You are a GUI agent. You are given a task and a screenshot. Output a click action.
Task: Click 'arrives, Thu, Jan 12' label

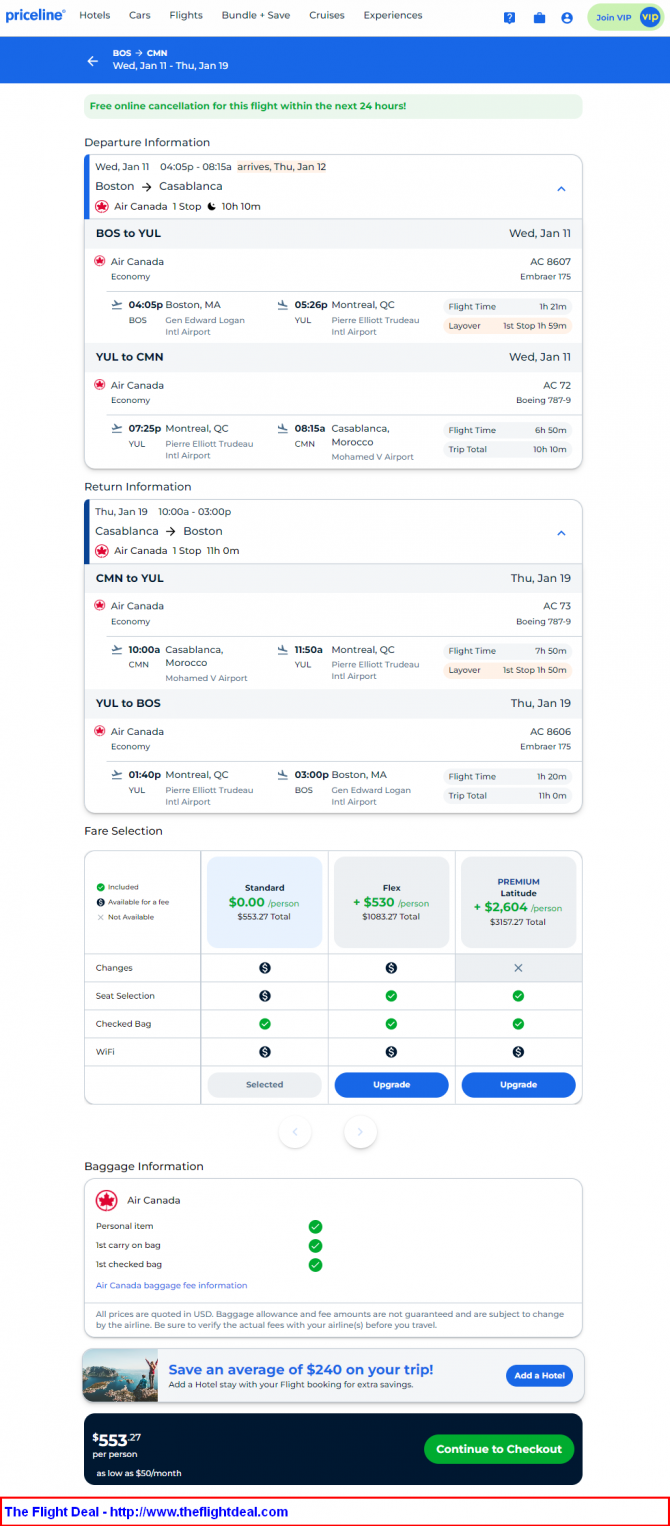click(282, 167)
